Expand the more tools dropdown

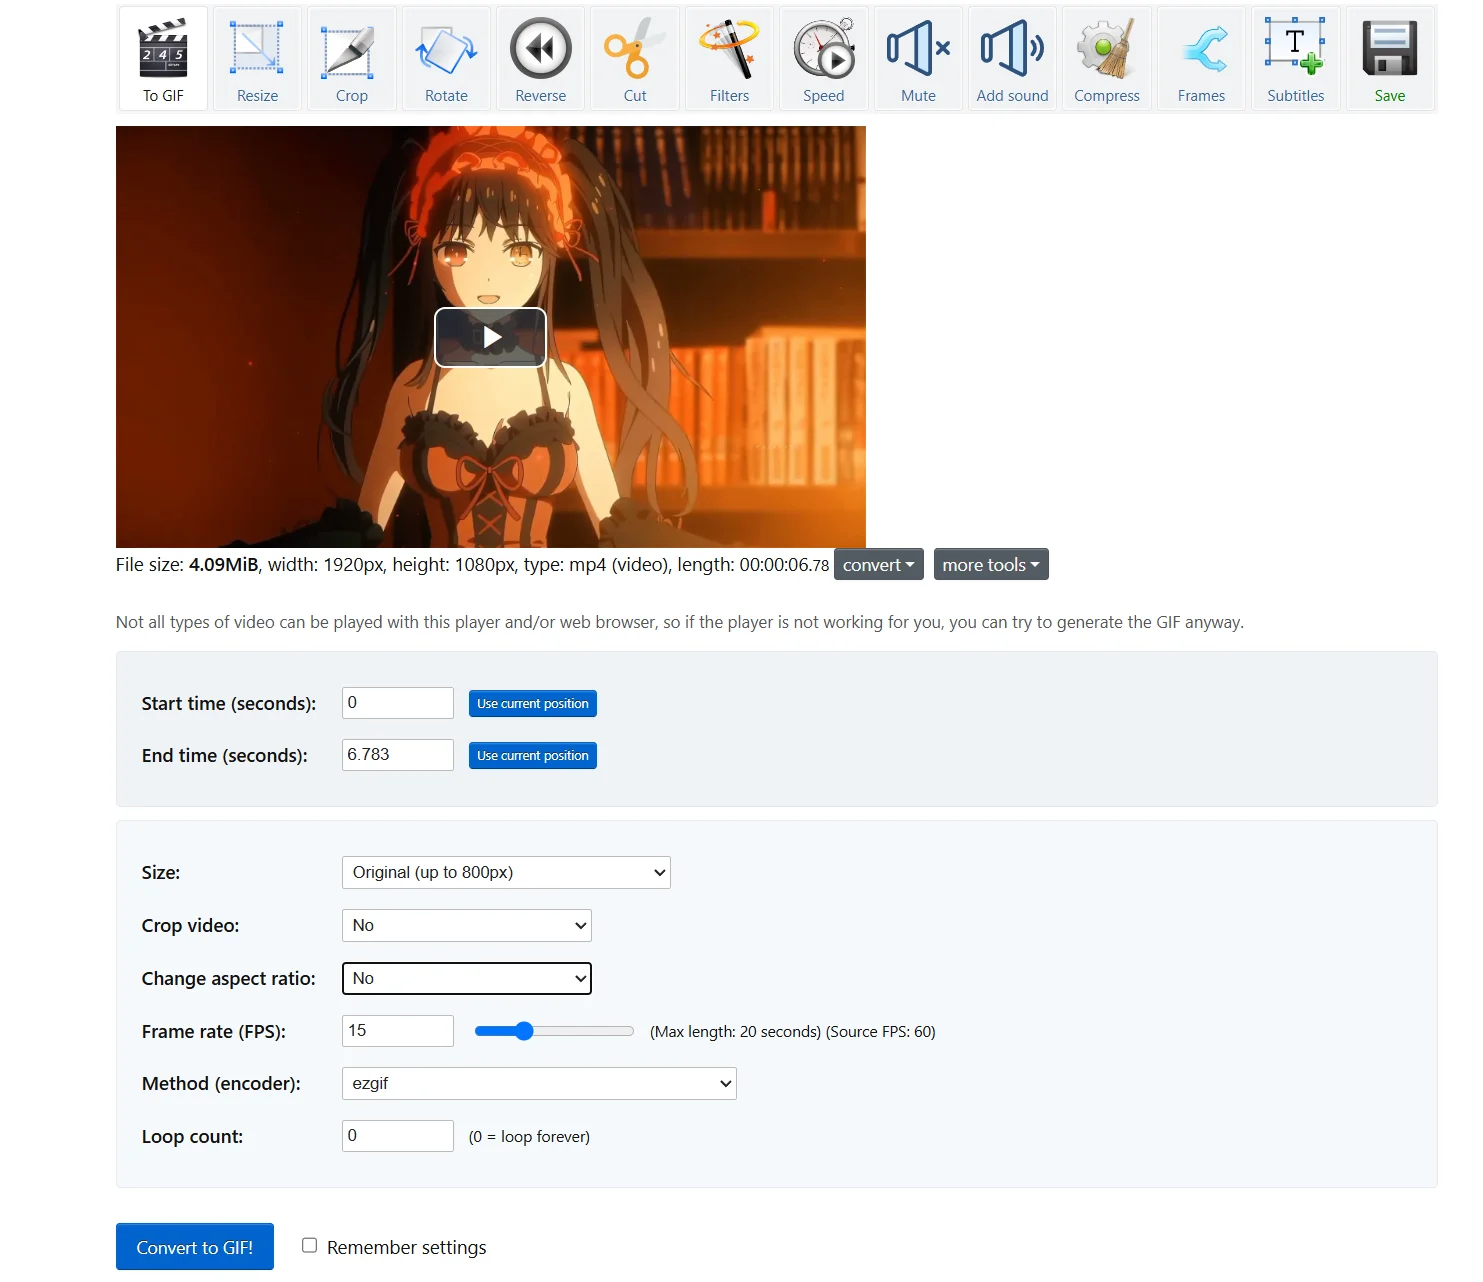pyautogui.click(x=991, y=565)
